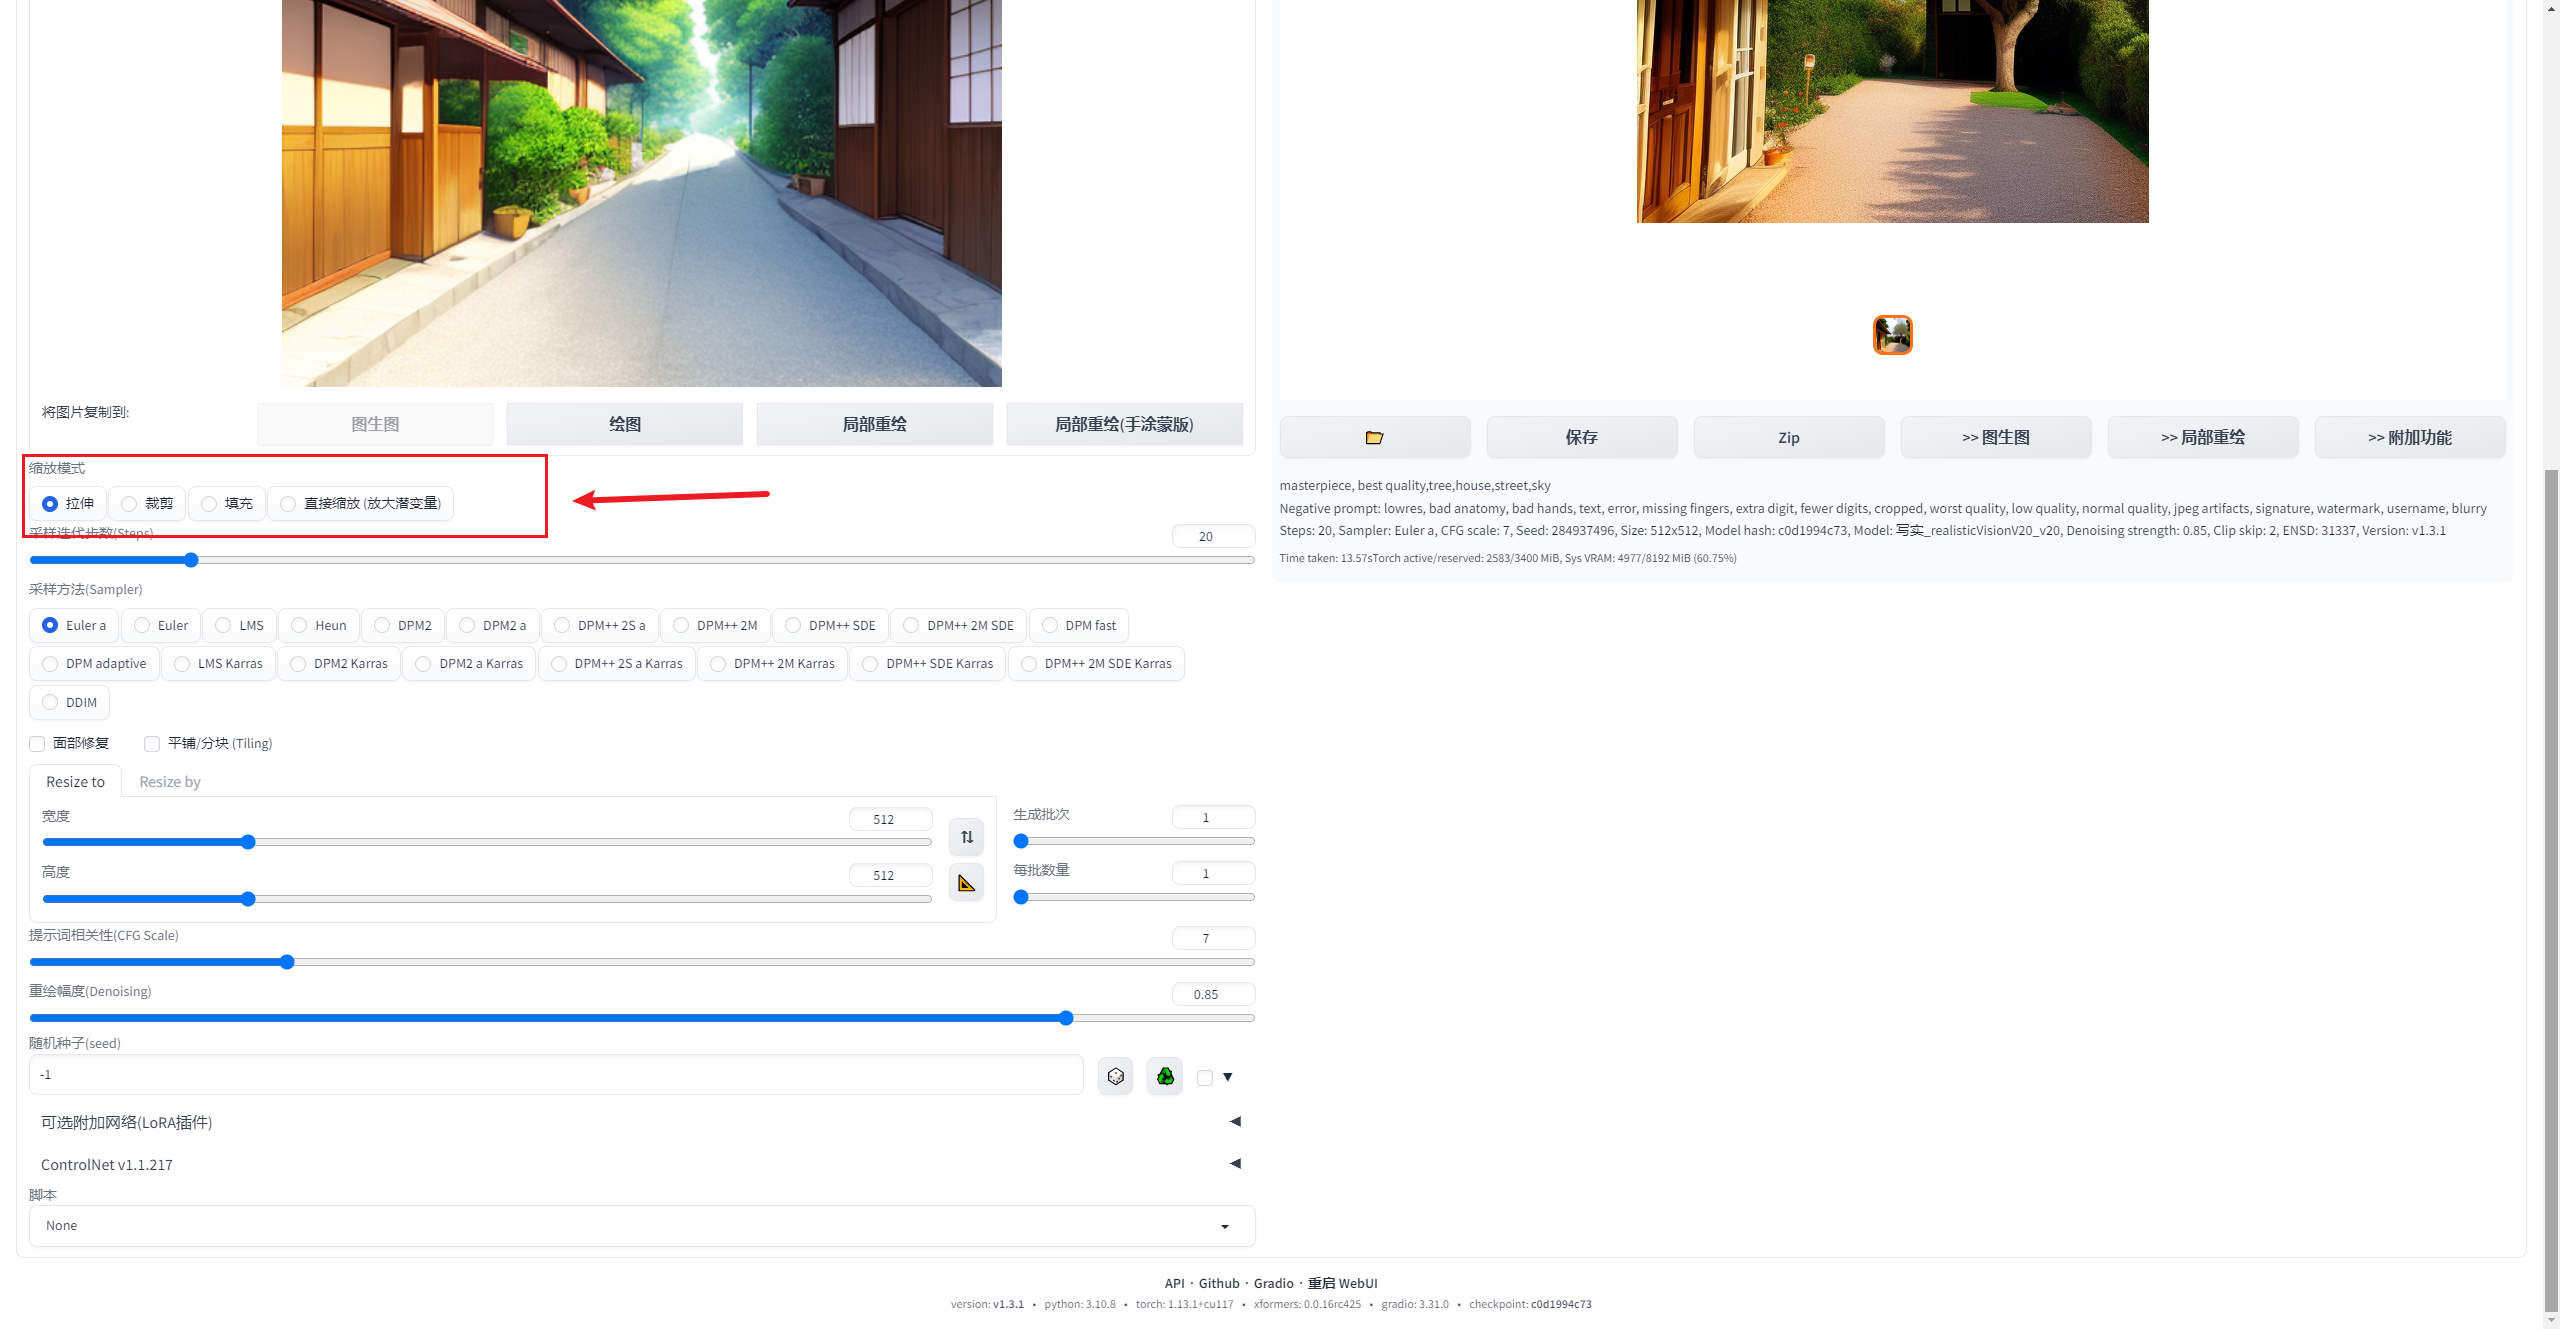This screenshot has height=1329, width=2560.
Task: Click the Zip button
Action: point(1788,438)
